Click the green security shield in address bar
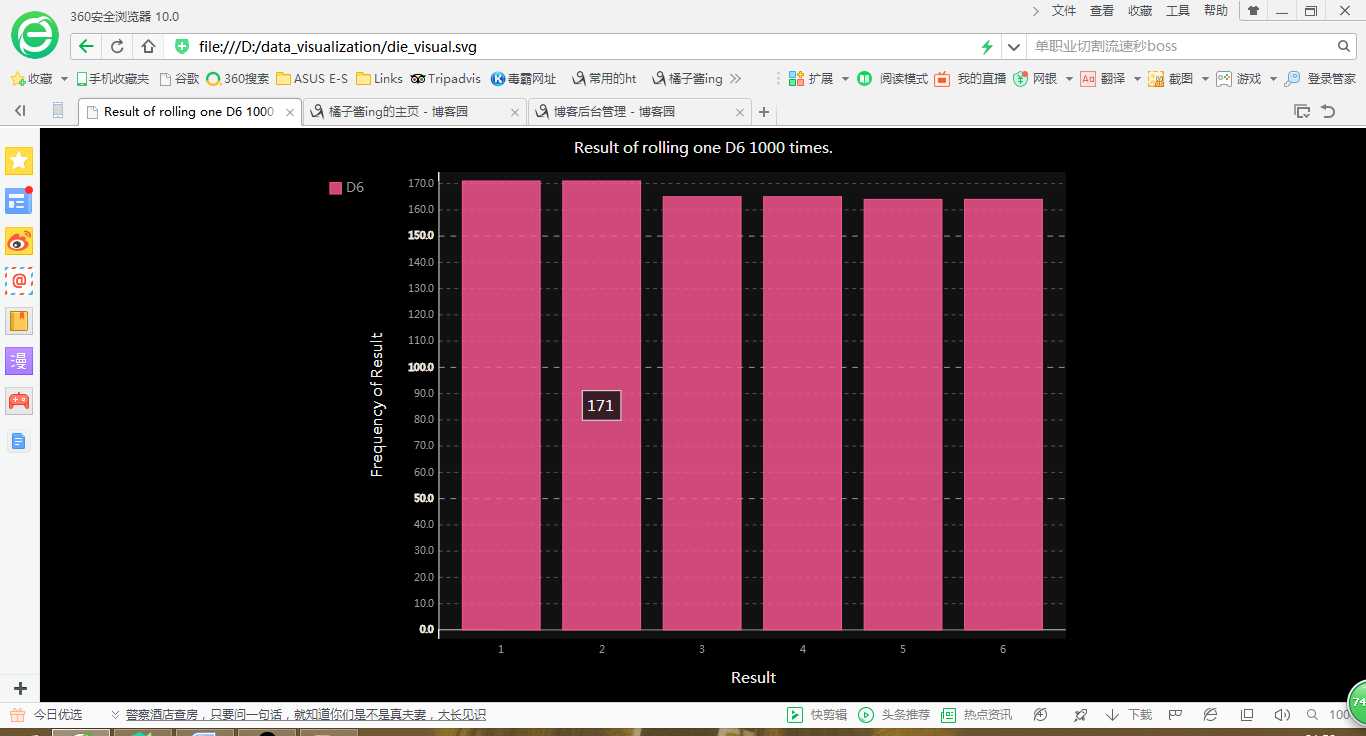Image resolution: width=1366 pixels, height=736 pixels. 182,46
